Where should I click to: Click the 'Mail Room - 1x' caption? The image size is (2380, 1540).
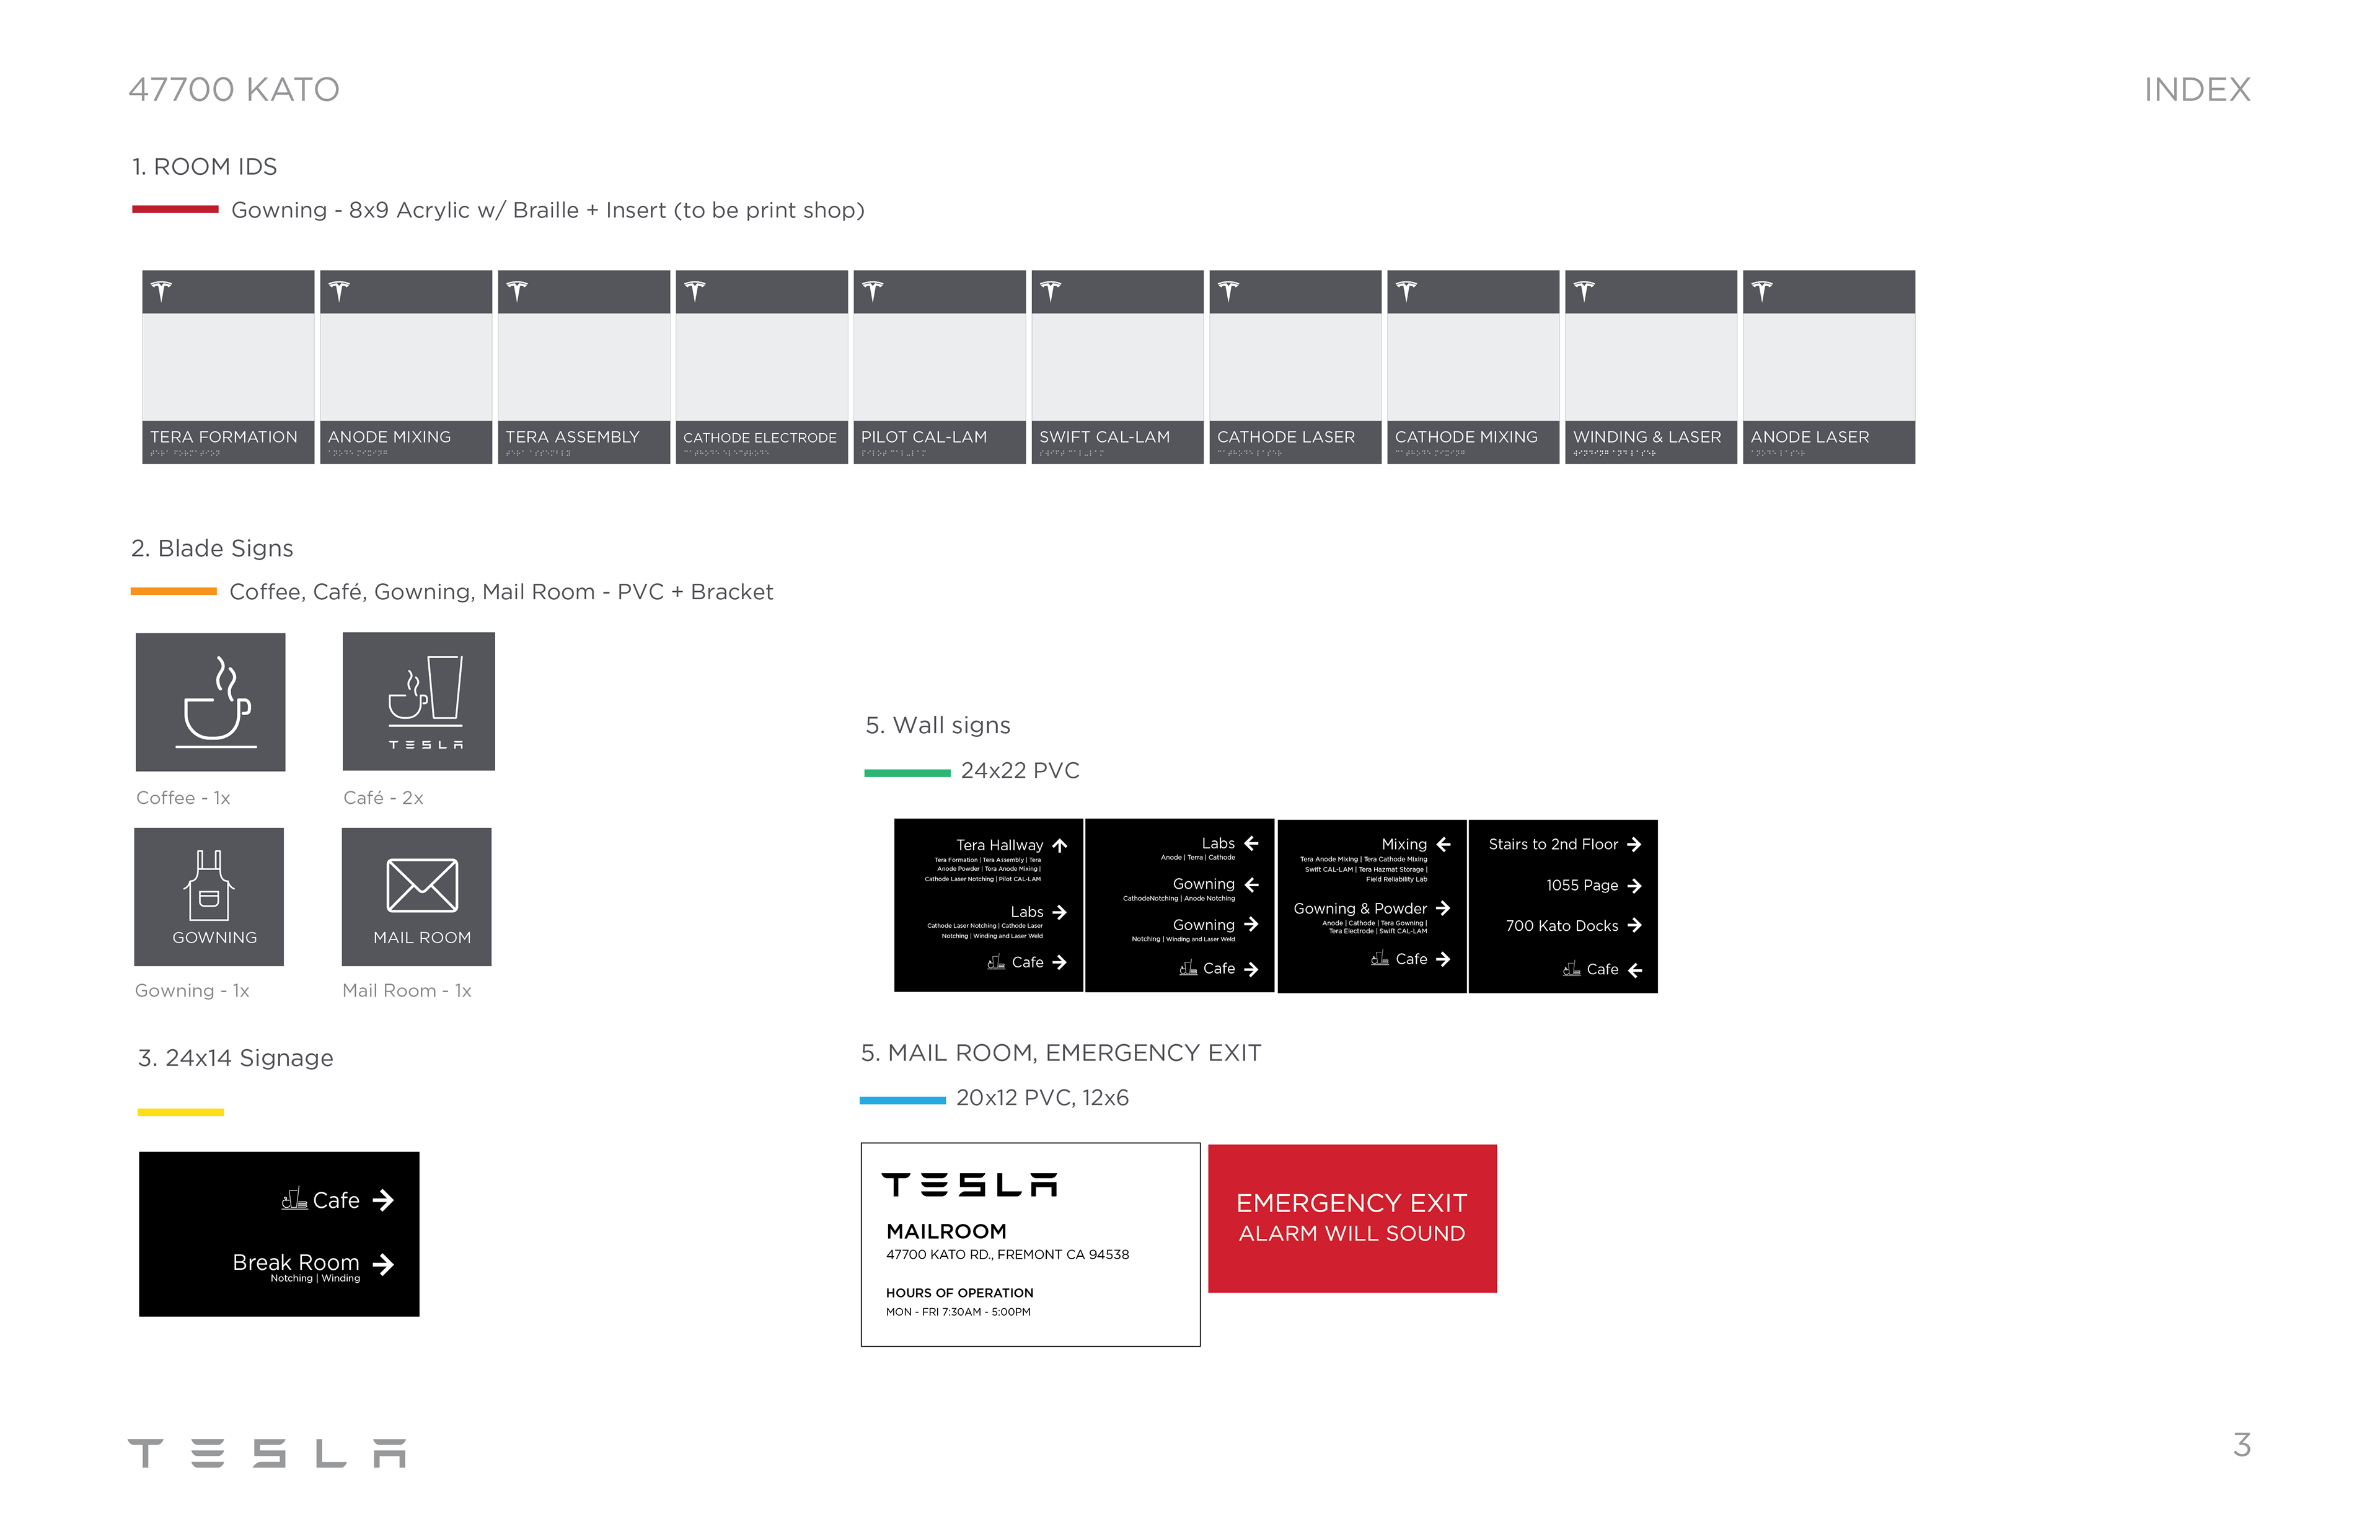tap(407, 991)
